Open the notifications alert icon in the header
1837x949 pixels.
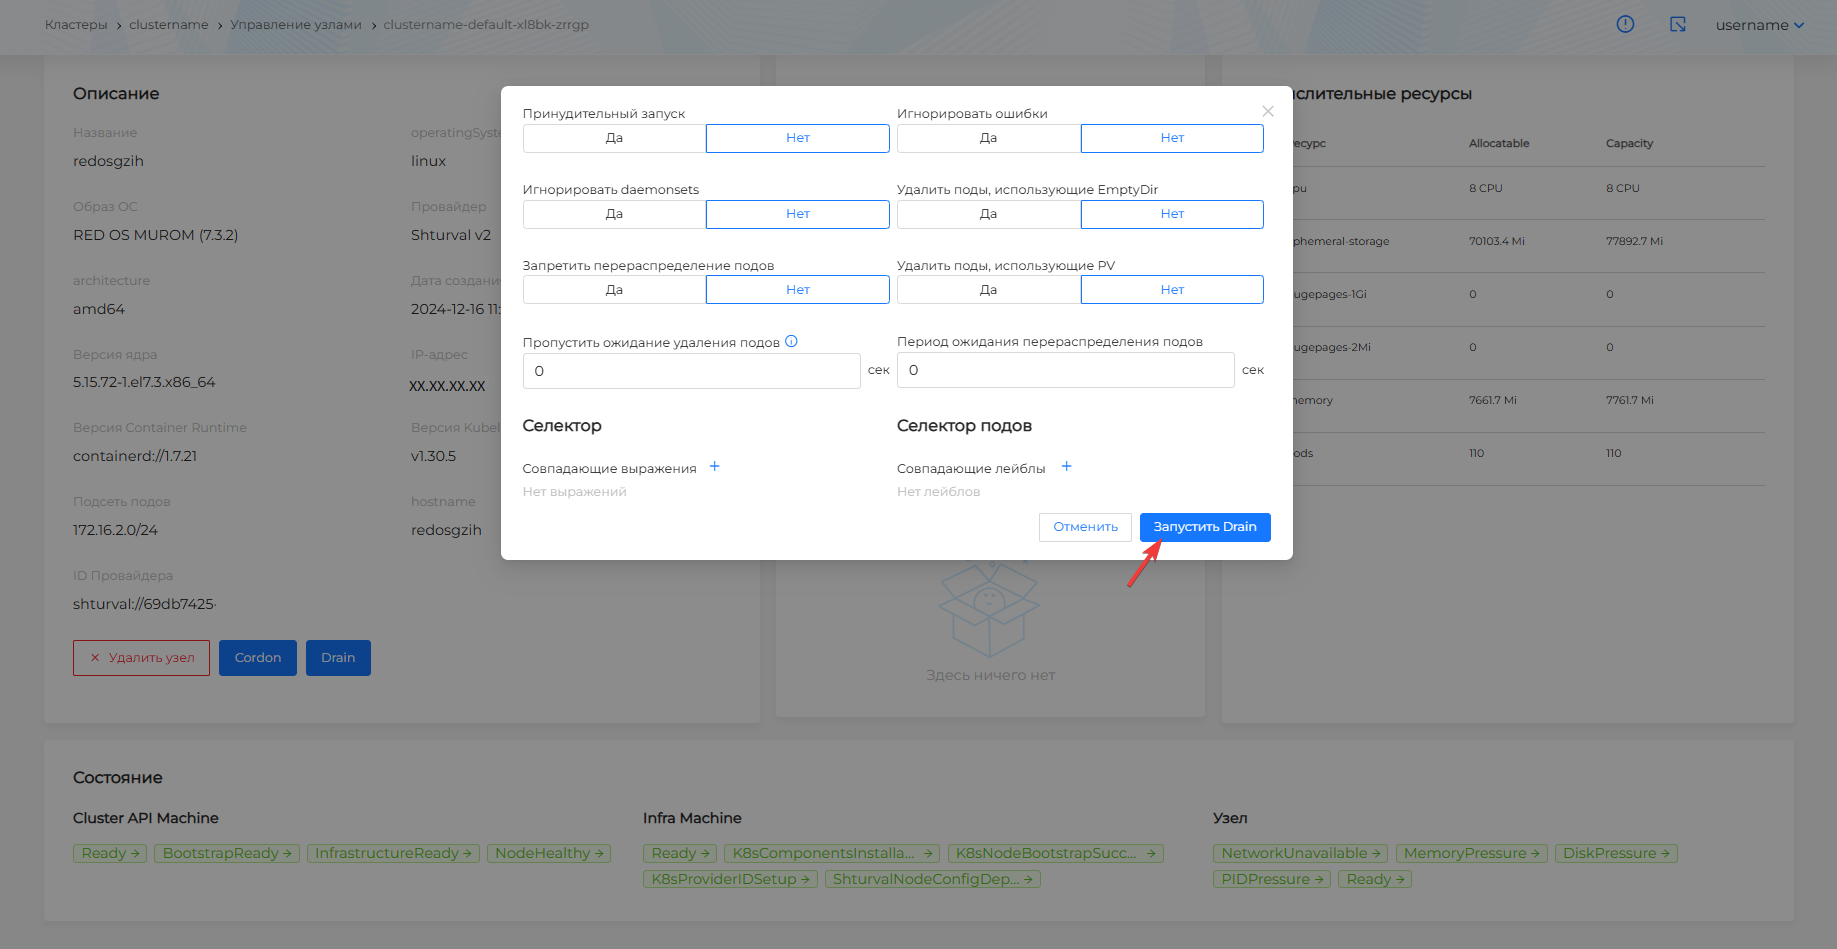(x=1625, y=24)
